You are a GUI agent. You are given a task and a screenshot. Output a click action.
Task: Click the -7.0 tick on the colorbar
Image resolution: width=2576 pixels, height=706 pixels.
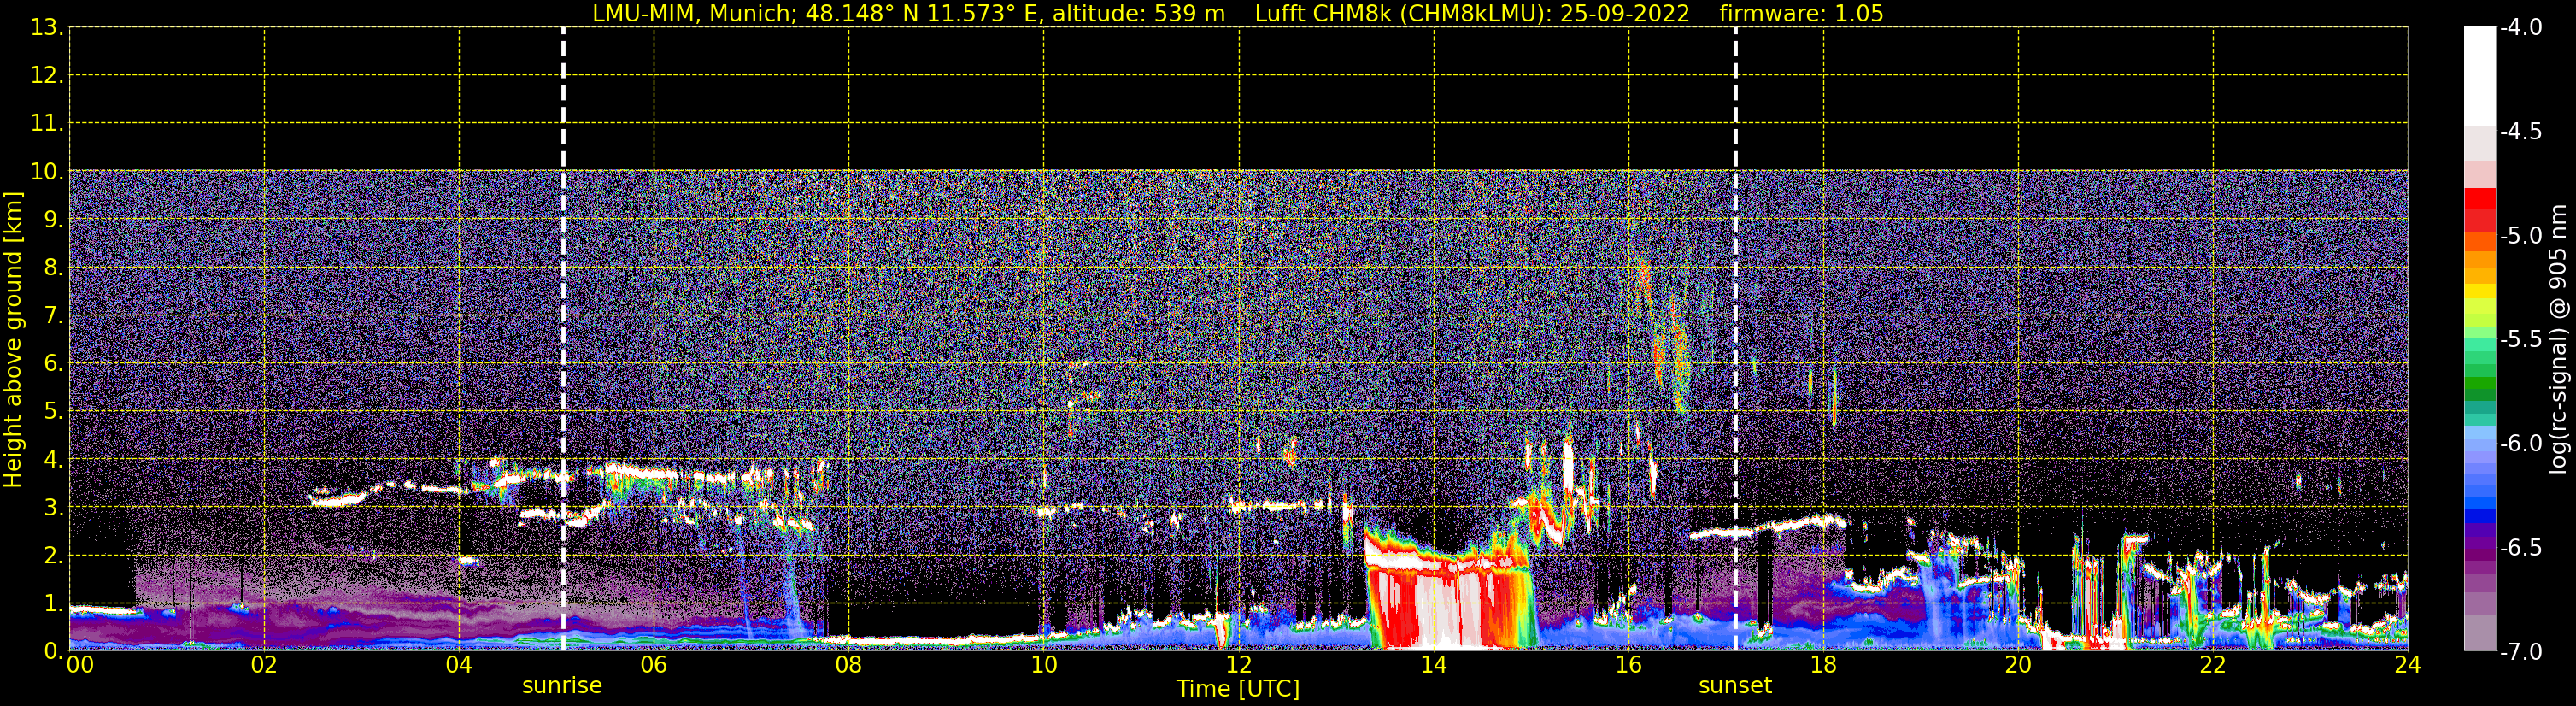click(x=2520, y=652)
